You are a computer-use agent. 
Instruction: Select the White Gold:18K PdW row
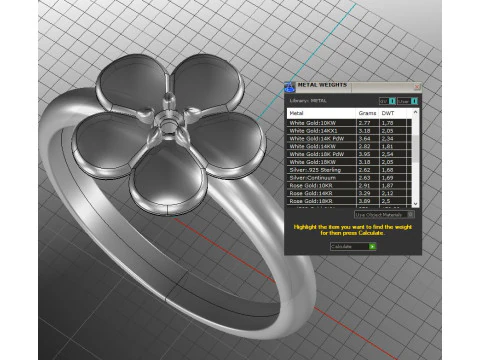349,154
